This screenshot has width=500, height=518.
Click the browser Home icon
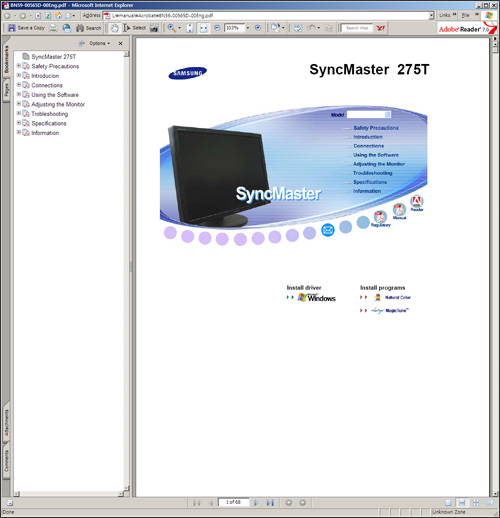coord(59,15)
